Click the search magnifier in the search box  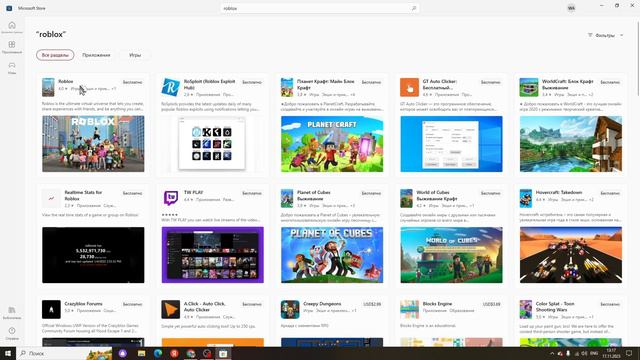tap(413, 8)
